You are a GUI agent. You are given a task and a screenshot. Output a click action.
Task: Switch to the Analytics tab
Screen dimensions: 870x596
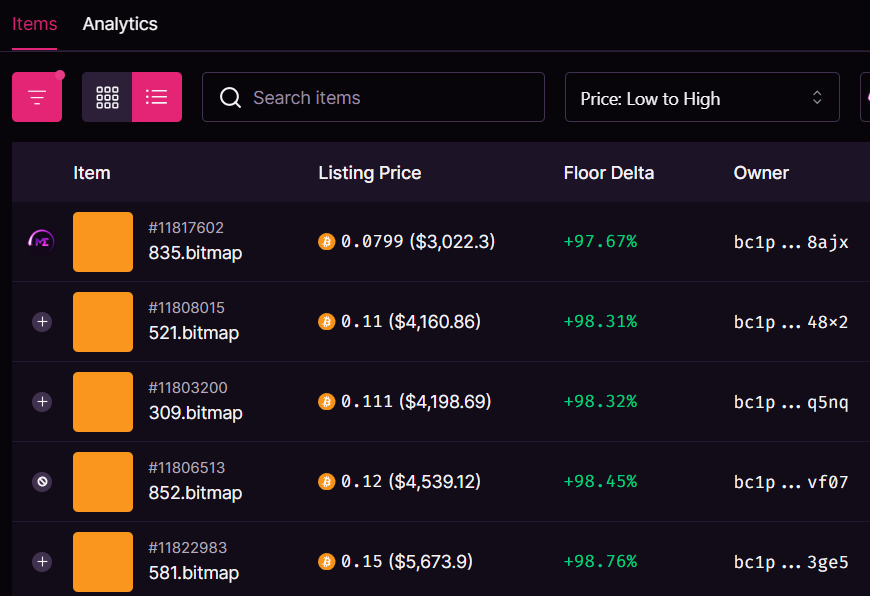click(120, 24)
